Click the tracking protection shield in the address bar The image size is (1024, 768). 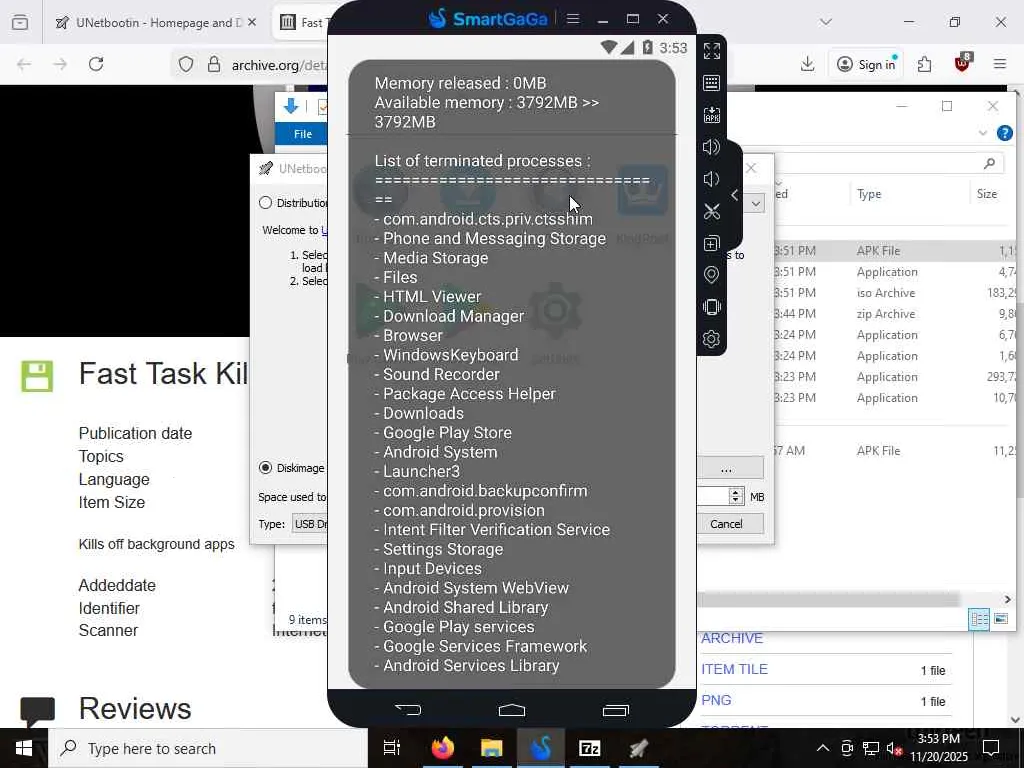click(x=186, y=64)
